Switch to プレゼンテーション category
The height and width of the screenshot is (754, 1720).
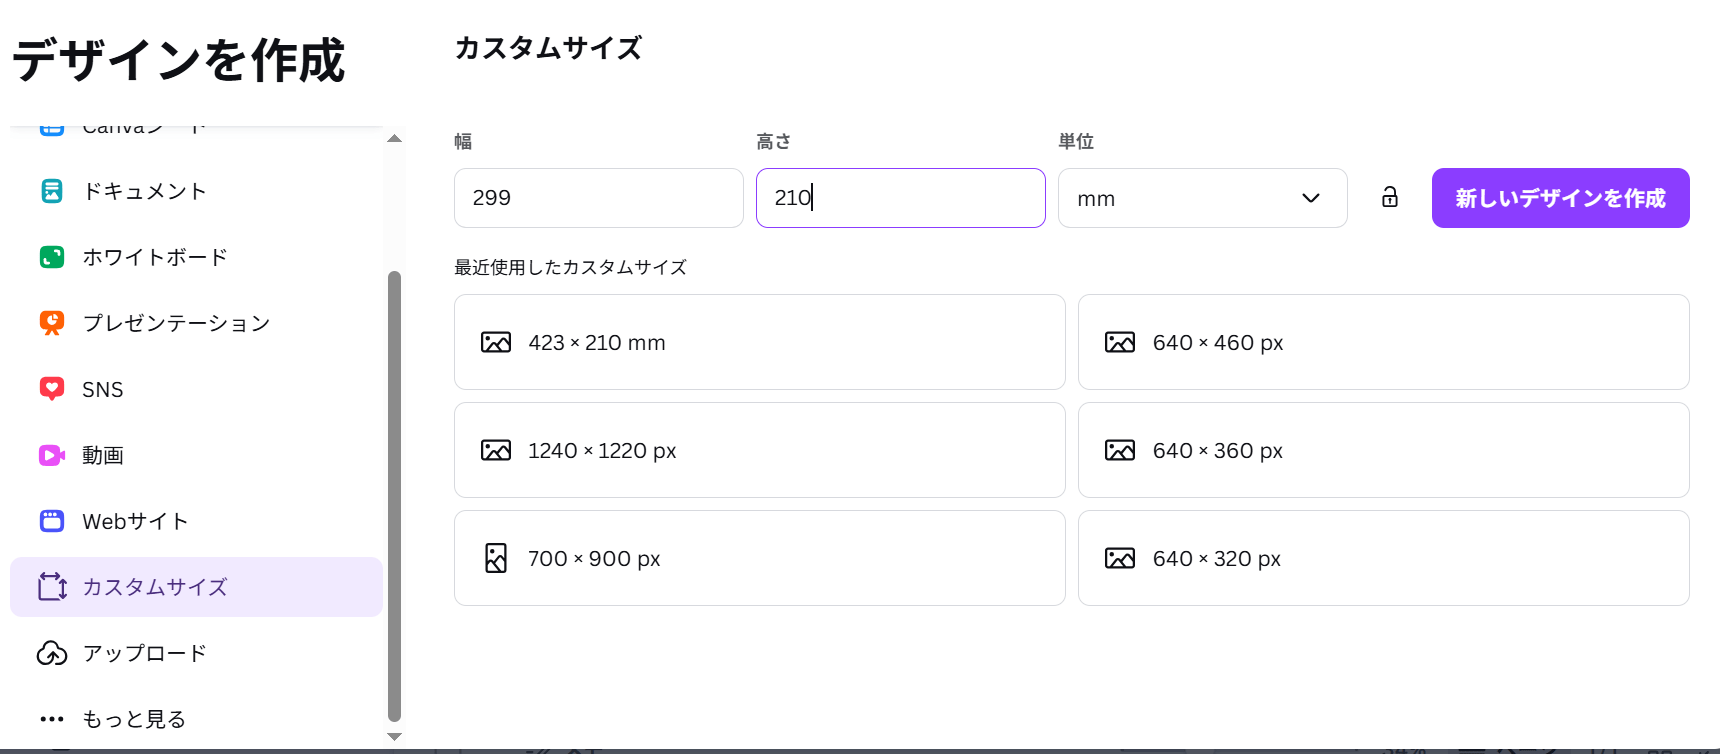196,323
